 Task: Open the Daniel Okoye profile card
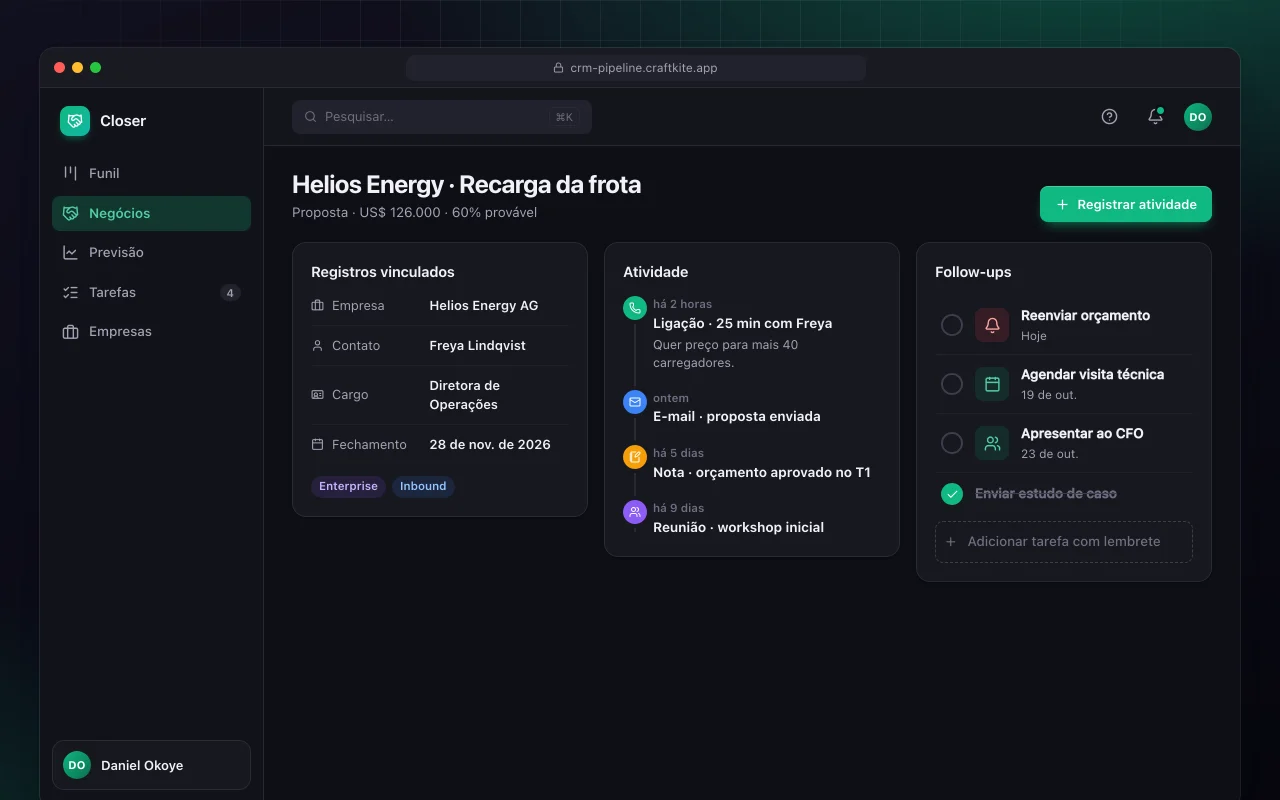[x=151, y=765]
